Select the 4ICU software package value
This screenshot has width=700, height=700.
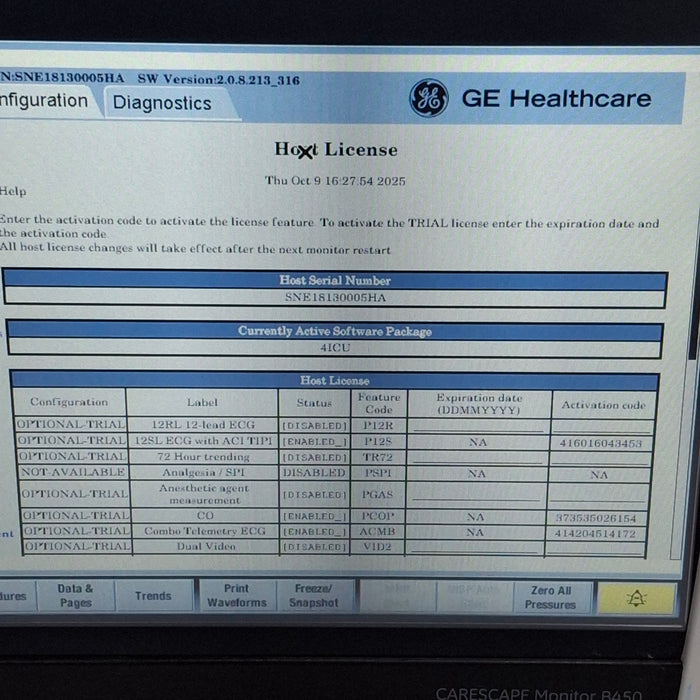(x=335, y=347)
